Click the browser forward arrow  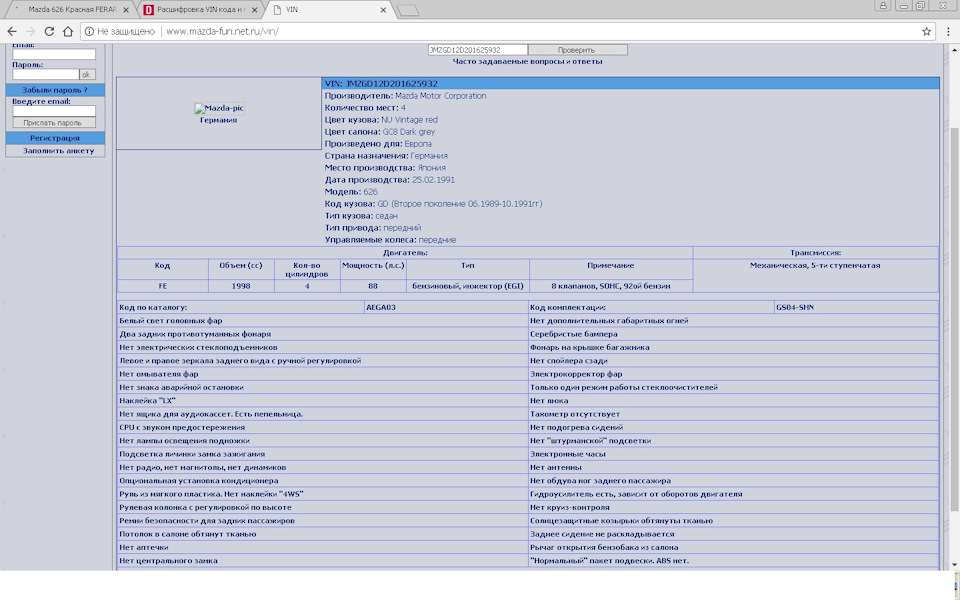(x=30, y=31)
